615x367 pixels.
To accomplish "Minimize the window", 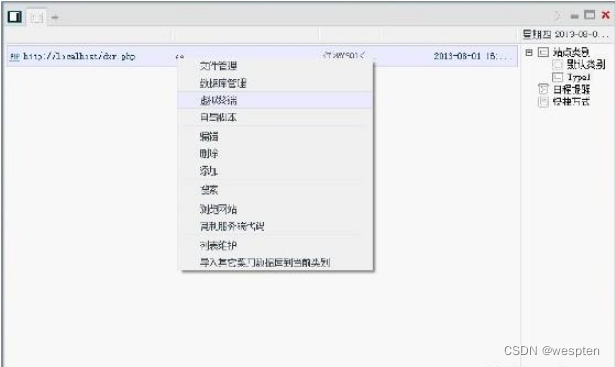I will 575,16.
